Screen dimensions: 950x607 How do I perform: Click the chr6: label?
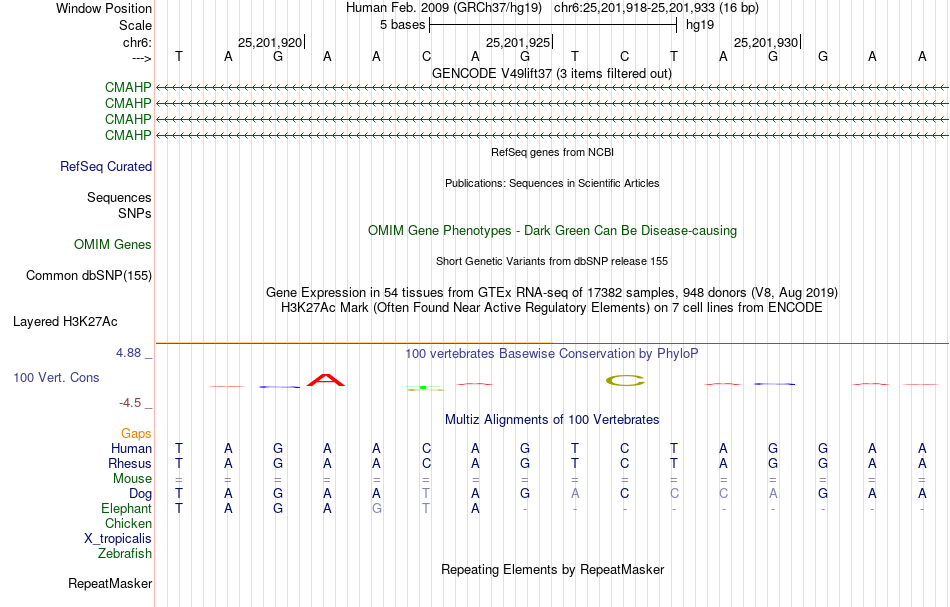click(x=138, y=42)
